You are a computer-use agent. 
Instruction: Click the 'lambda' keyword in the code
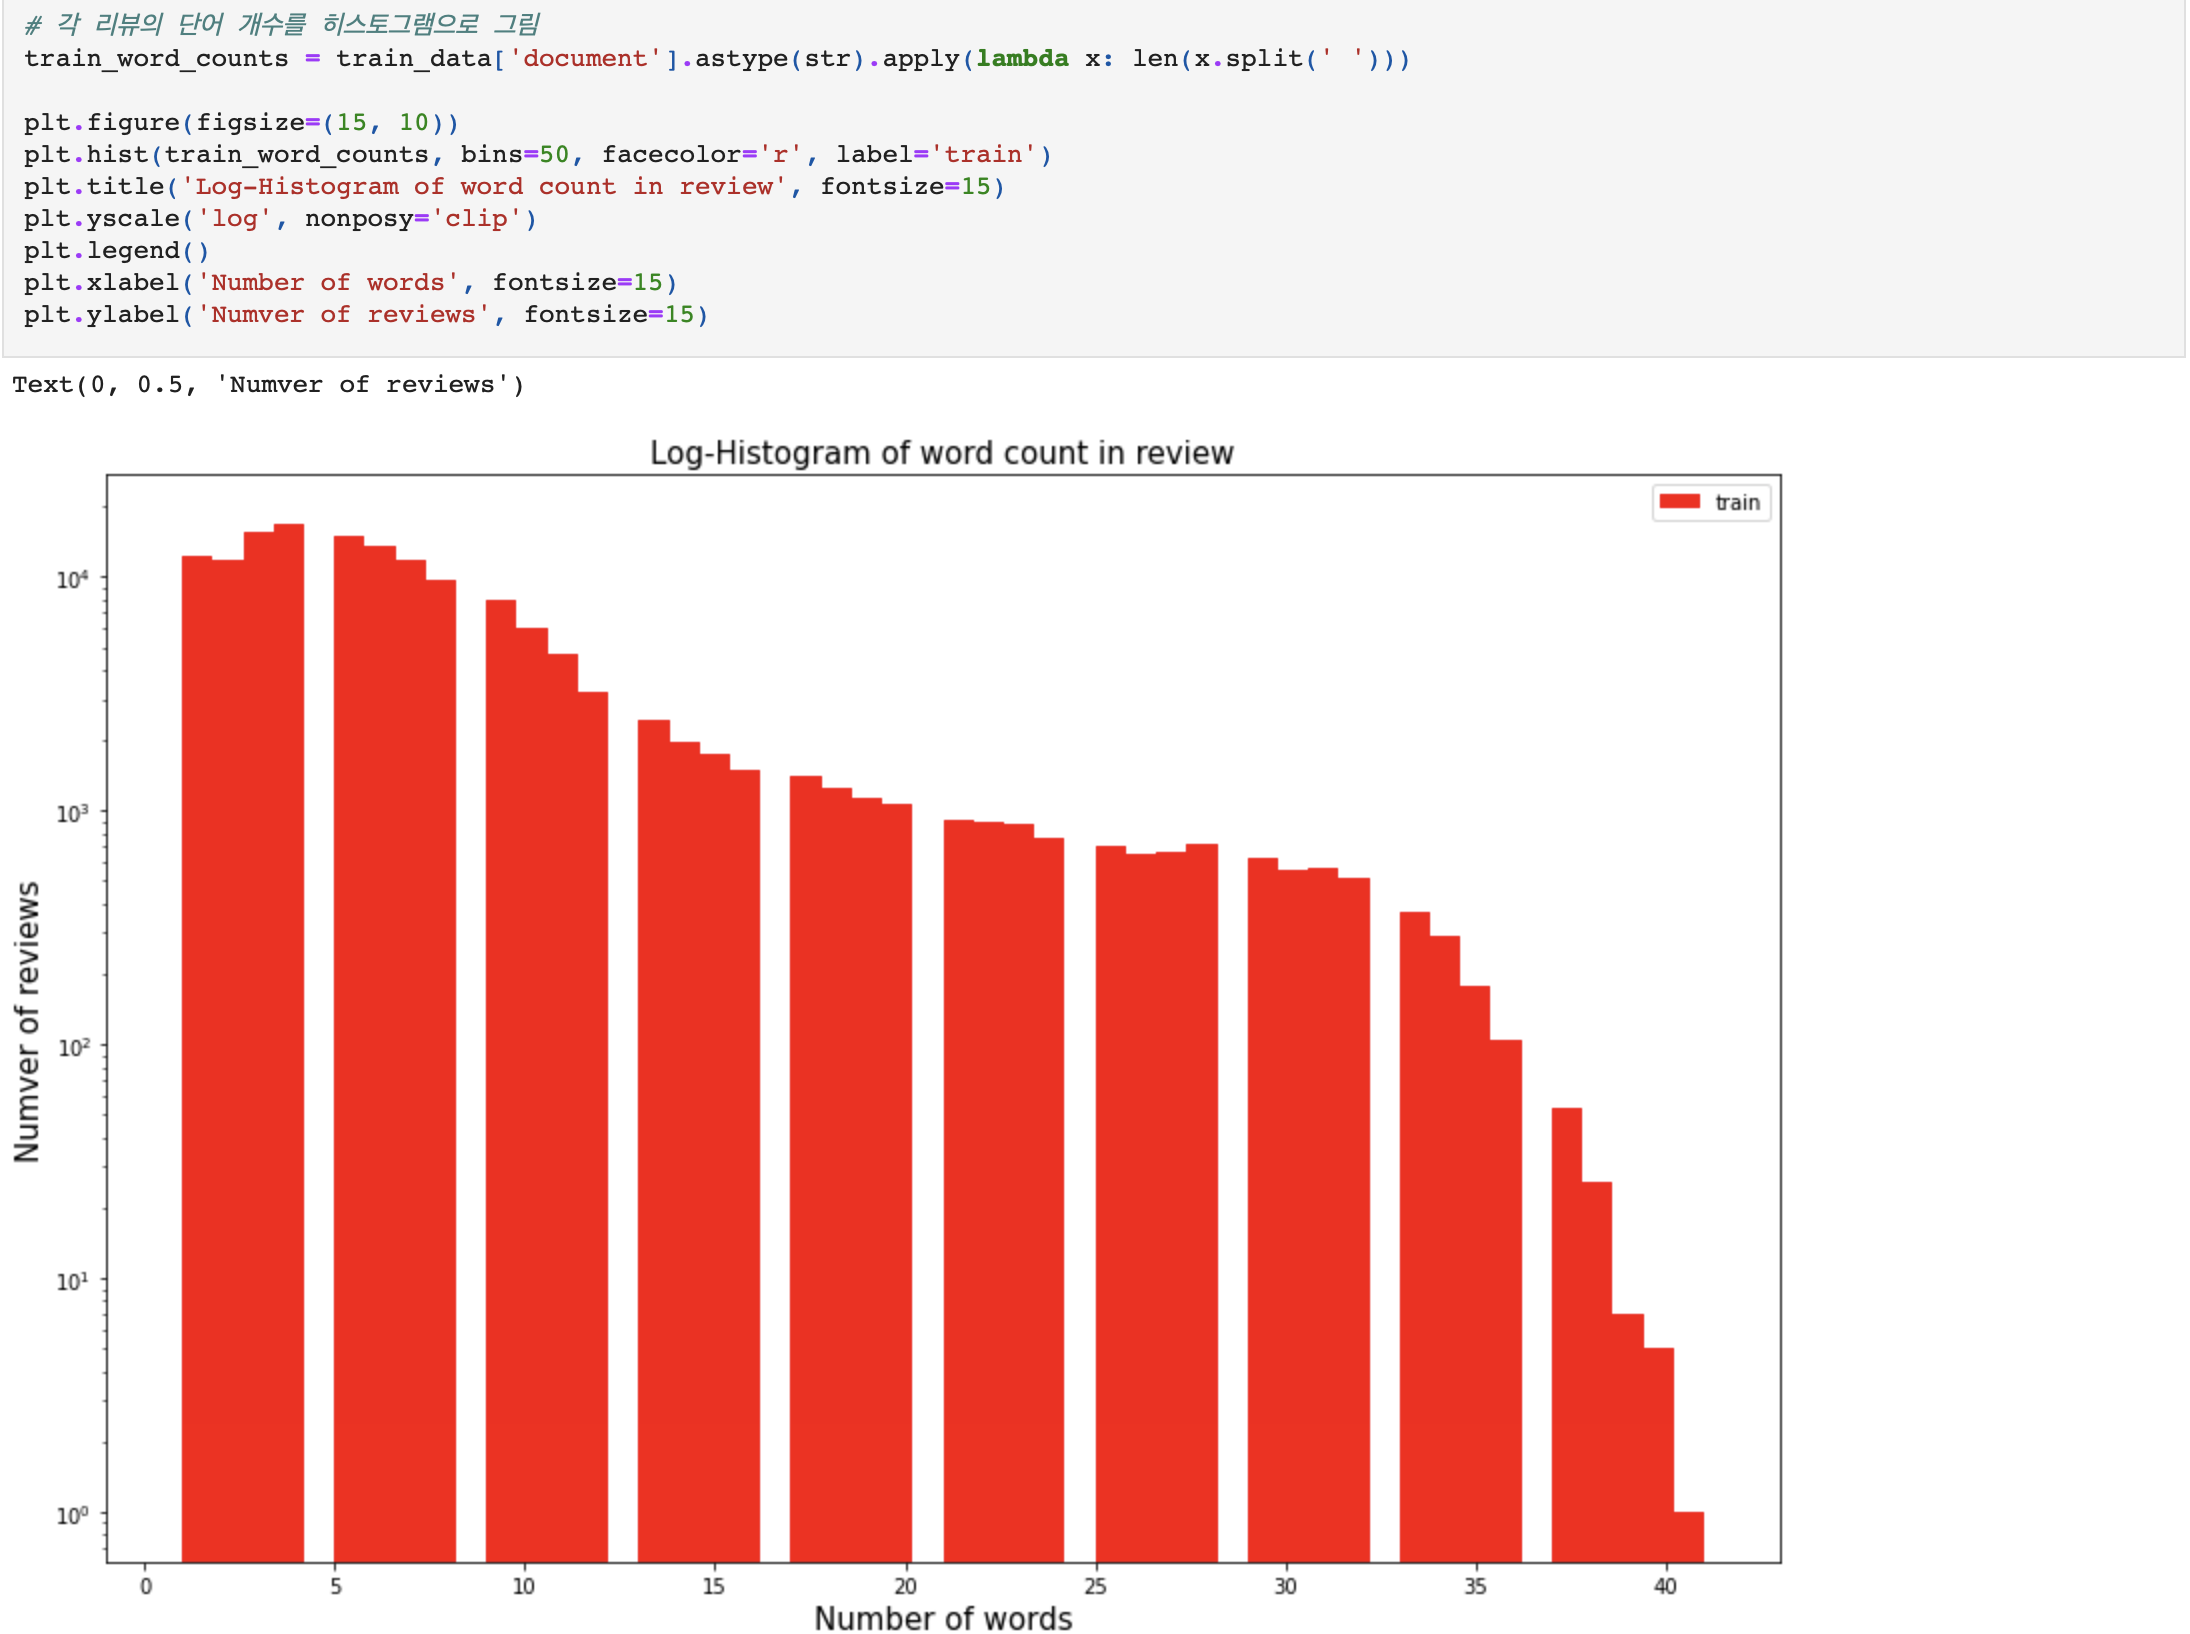pos(1022,59)
